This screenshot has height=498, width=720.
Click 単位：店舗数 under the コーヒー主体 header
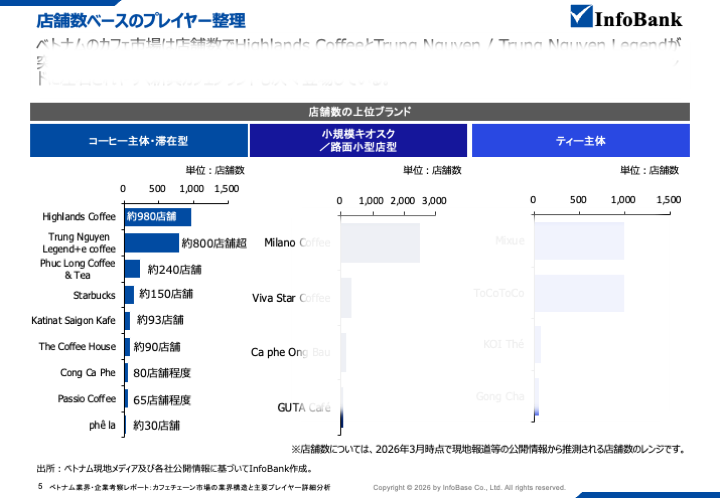(x=215, y=170)
